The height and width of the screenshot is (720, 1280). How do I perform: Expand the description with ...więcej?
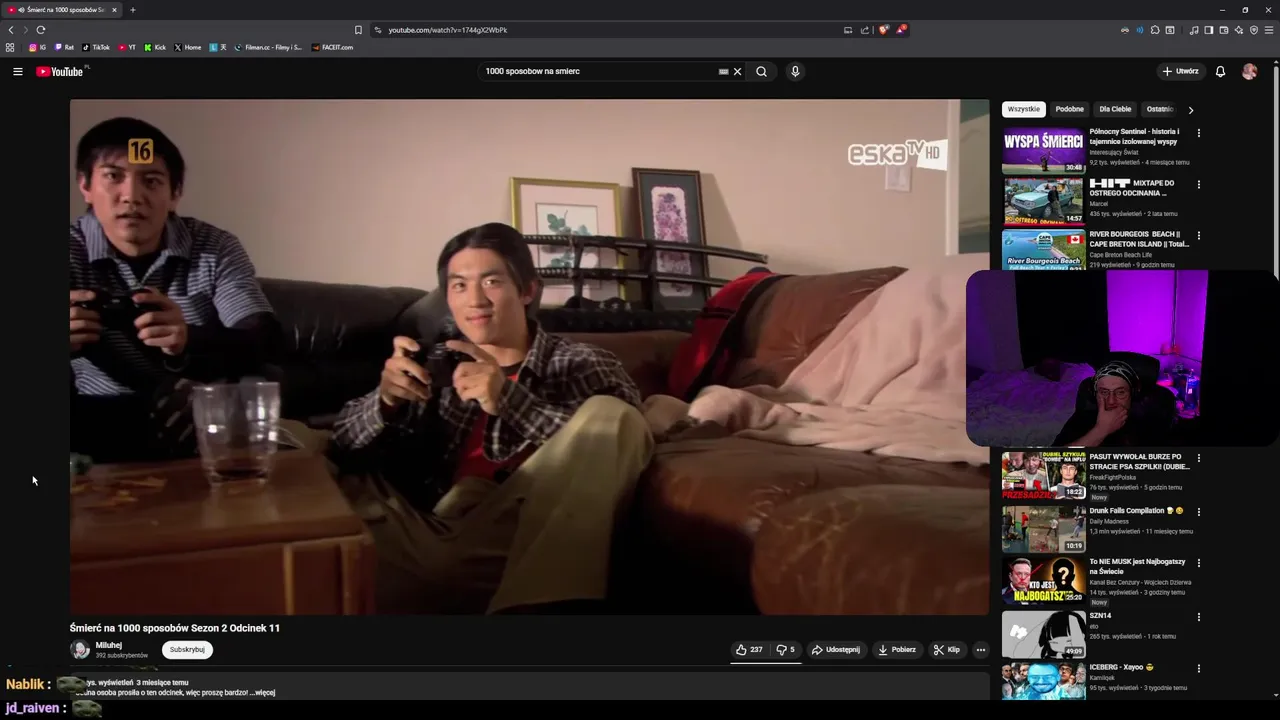coord(263,692)
